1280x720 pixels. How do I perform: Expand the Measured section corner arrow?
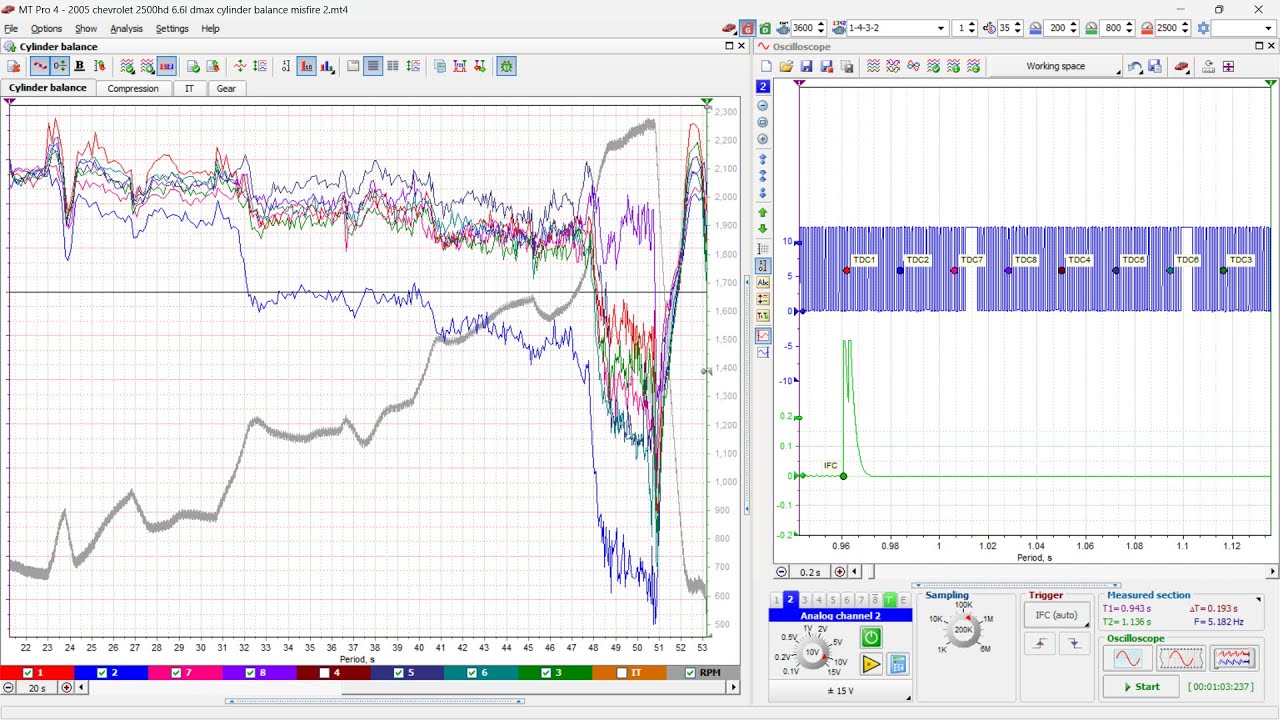point(1258,600)
